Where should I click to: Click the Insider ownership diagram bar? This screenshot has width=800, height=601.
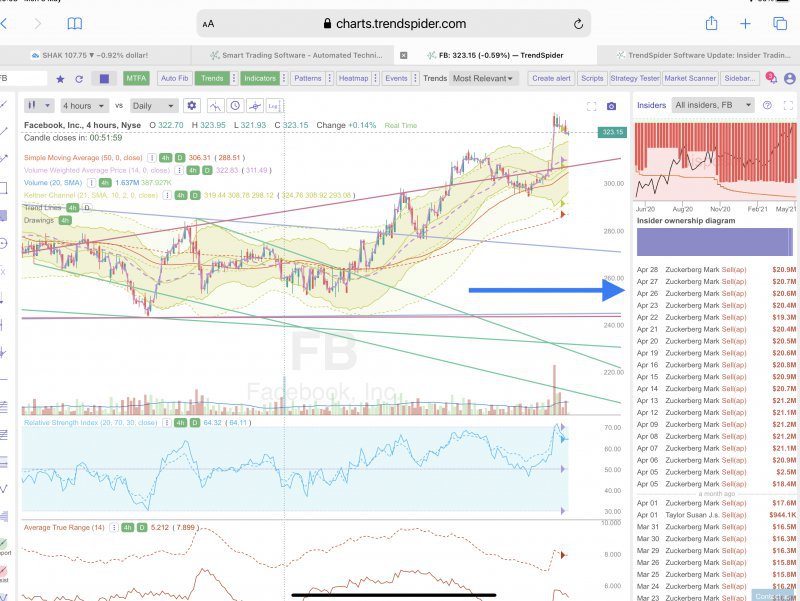click(x=715, y=242)
